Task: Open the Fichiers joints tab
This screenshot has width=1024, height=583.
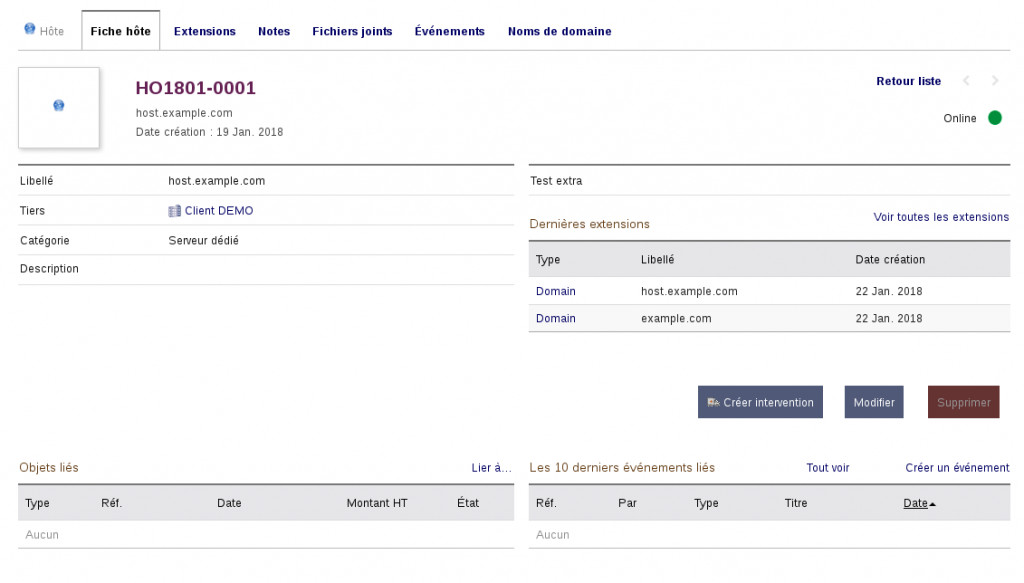Action: pyautogui.click(x=352, y=31)
